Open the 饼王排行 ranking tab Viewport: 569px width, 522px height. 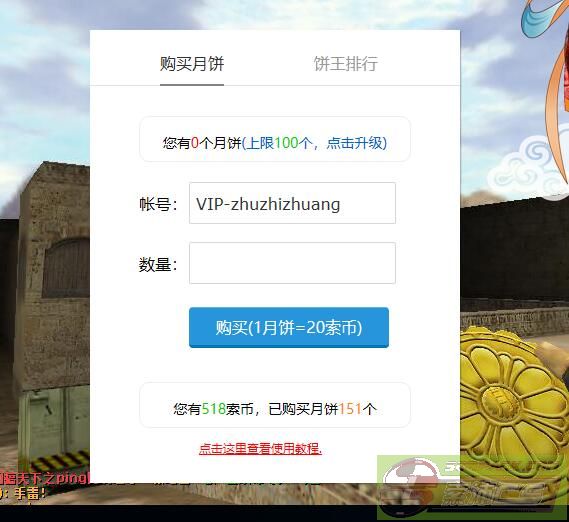point(345,64)
